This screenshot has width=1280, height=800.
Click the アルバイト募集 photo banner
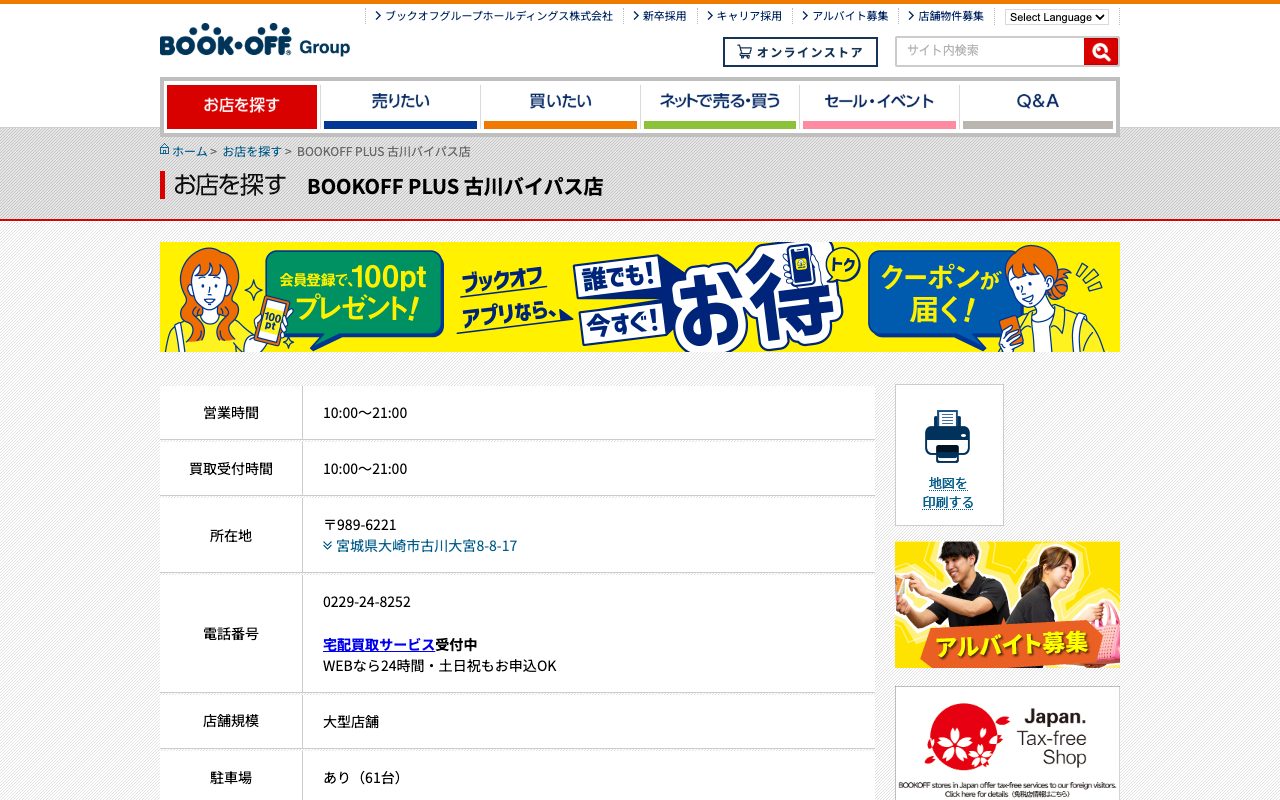(1007, 605)
